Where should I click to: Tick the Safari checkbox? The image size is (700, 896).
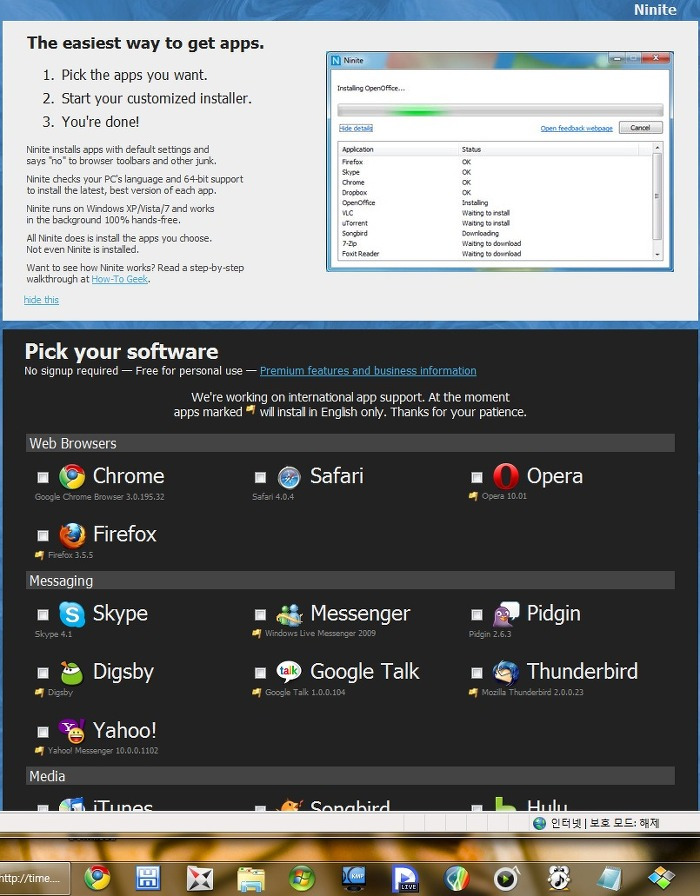[260, 477]
